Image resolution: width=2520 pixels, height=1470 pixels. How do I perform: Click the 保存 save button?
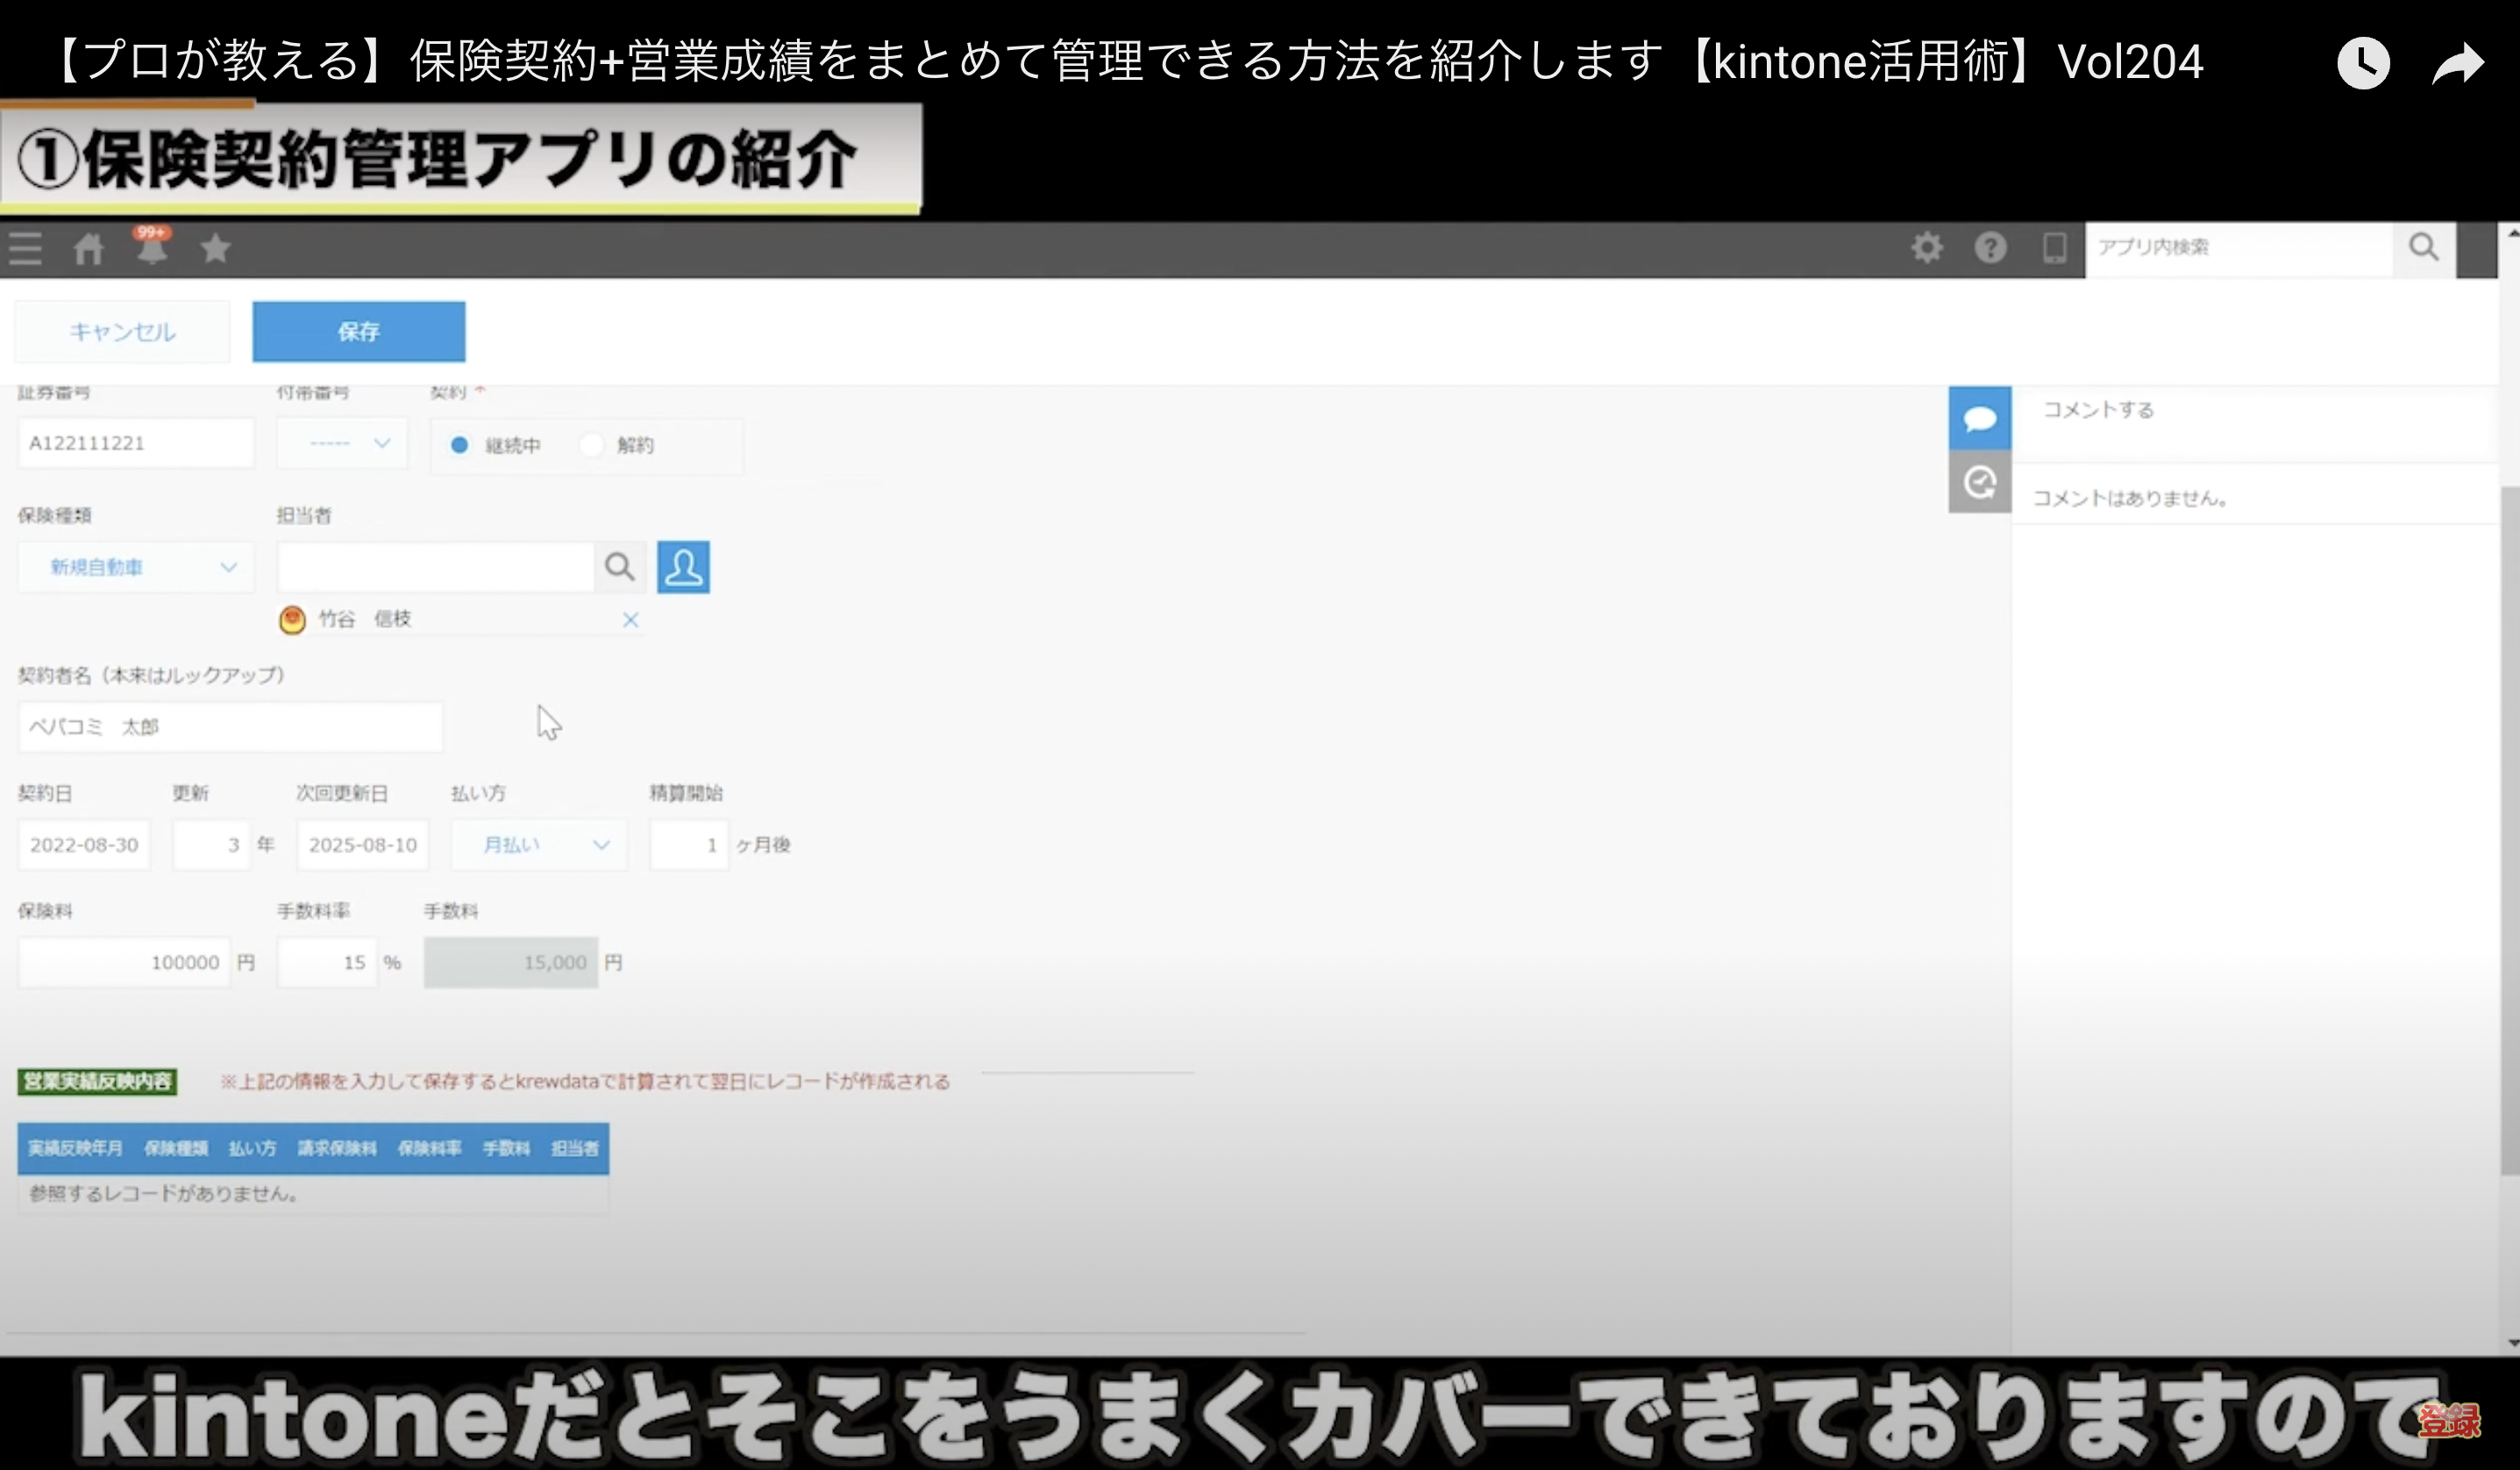[358, 331]
